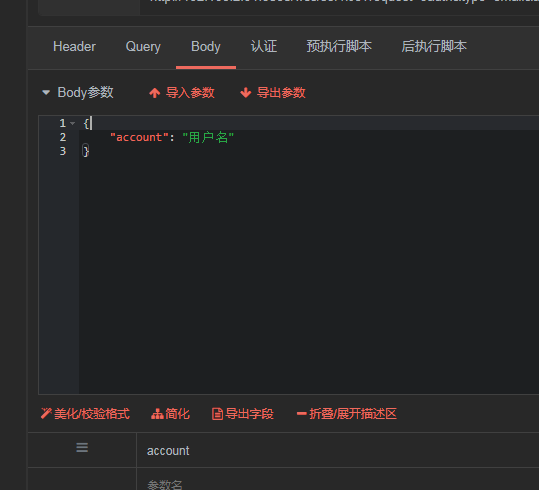Open the 后执行脚本 tab
The width and height of the screenshot is (539, 490).
coord(434,46)
